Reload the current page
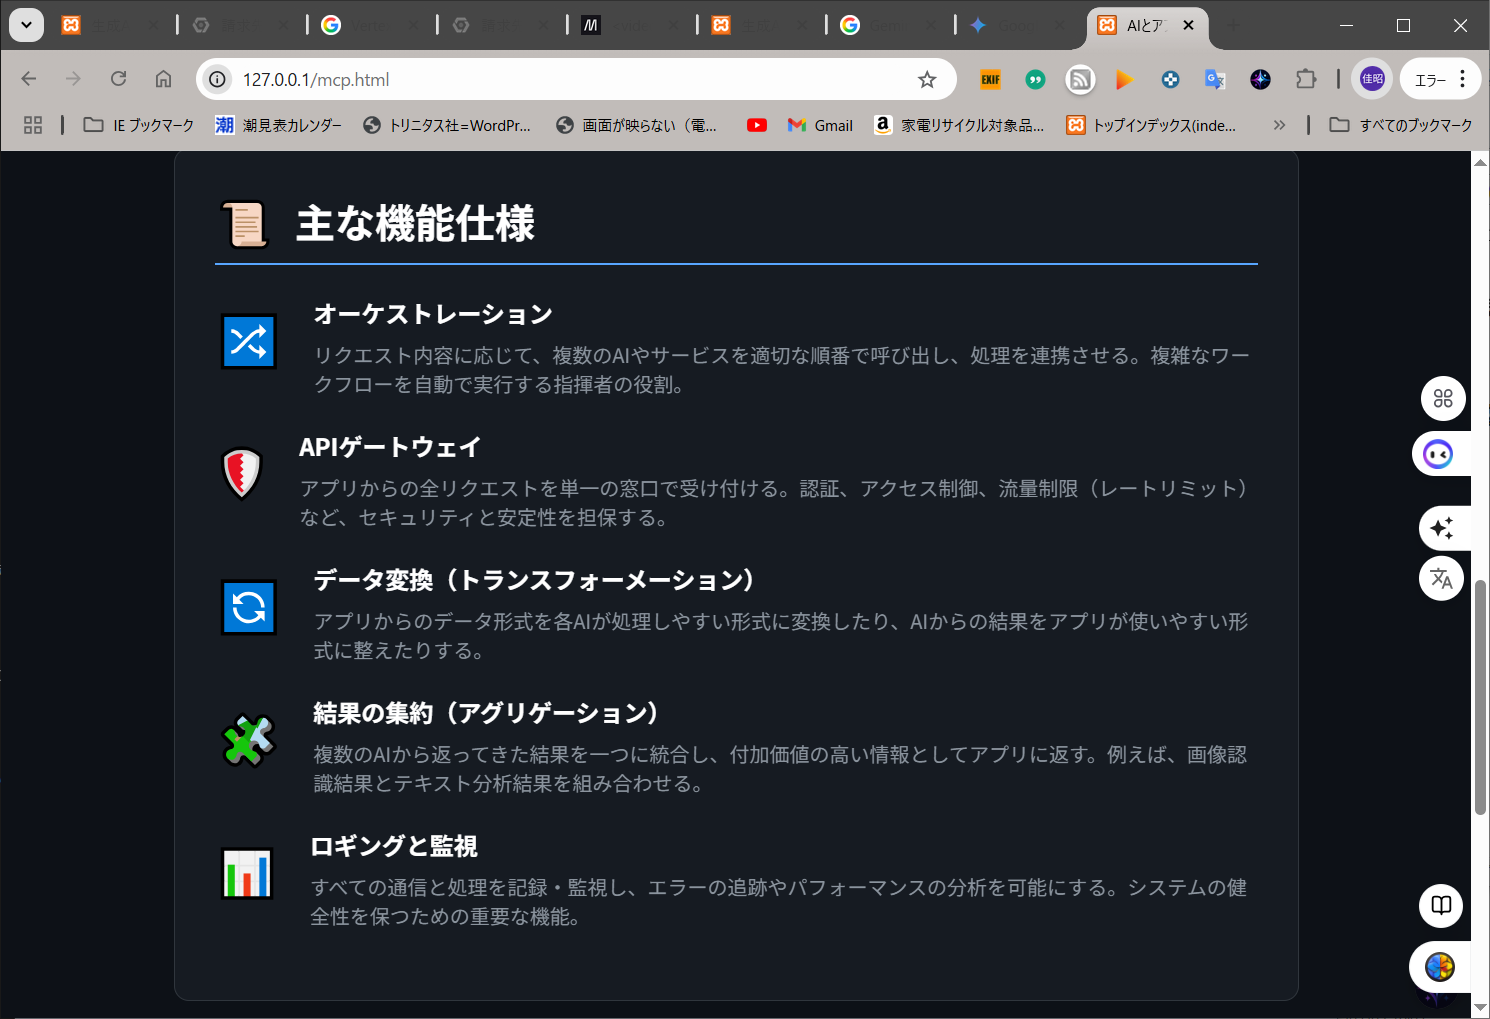Viewport: 1490px width, 1019px height. tap(119, 79)
